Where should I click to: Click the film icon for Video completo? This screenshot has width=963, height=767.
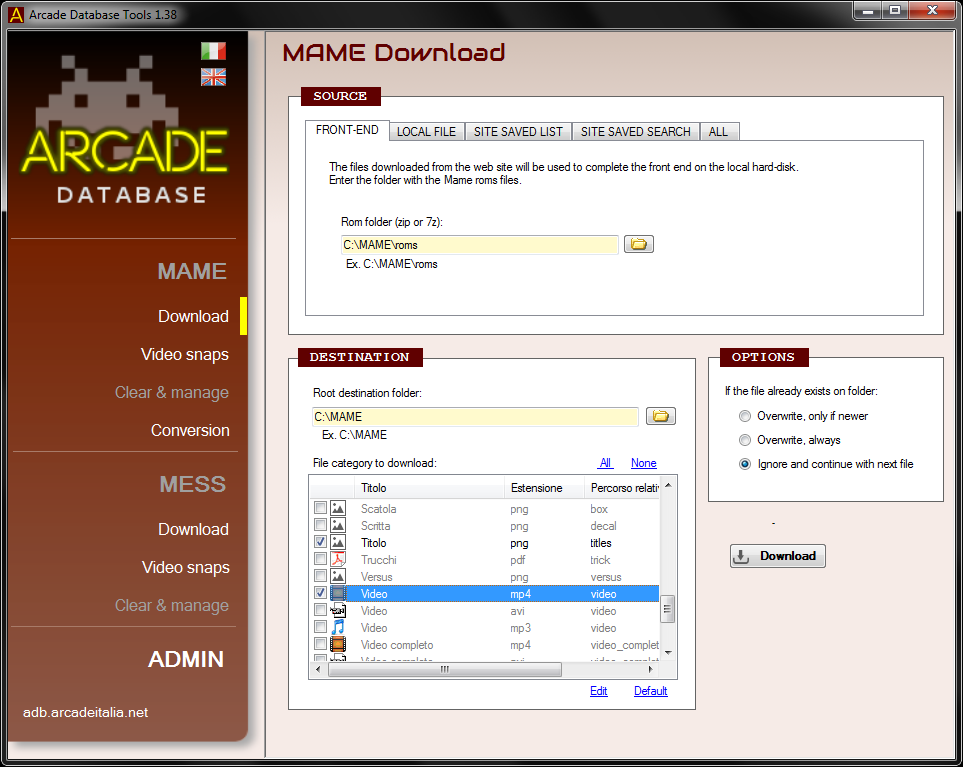tap(338, 645)
